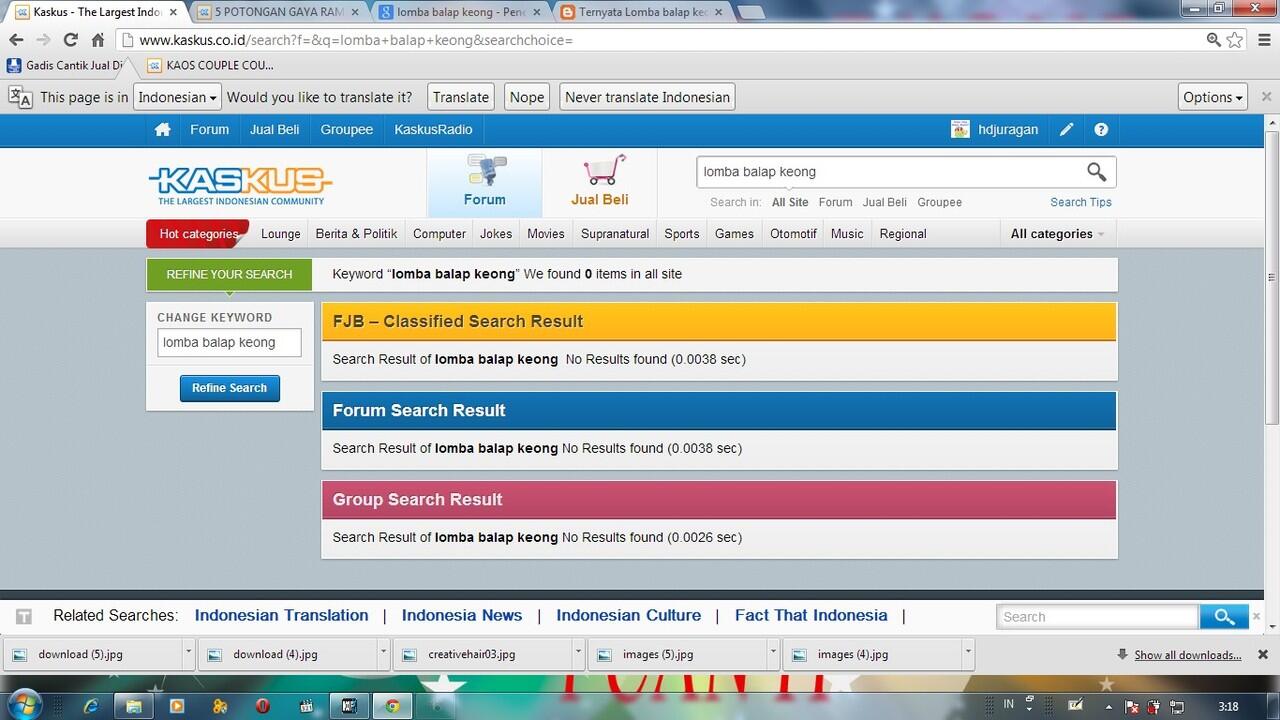Click the search magnifier in Kaskus search box
Screen dimensions: 1280x720
pyautogui.click(x=1097, y=172)
